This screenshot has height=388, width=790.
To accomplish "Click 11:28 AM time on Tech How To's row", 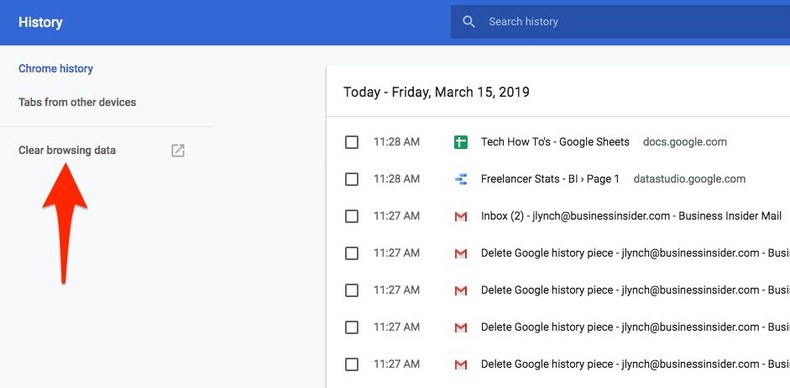I will (x=397, y=142).
